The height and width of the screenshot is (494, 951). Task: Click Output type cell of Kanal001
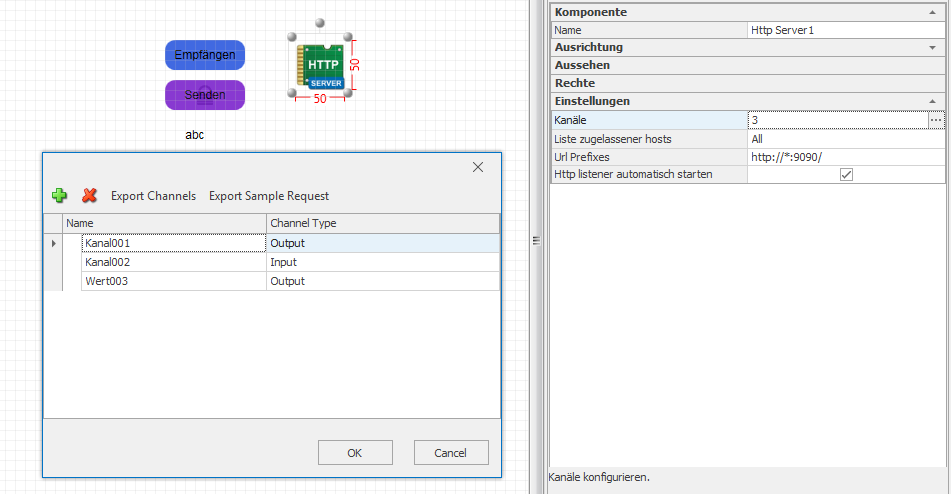pyautogui.click(x=383, y=243)
